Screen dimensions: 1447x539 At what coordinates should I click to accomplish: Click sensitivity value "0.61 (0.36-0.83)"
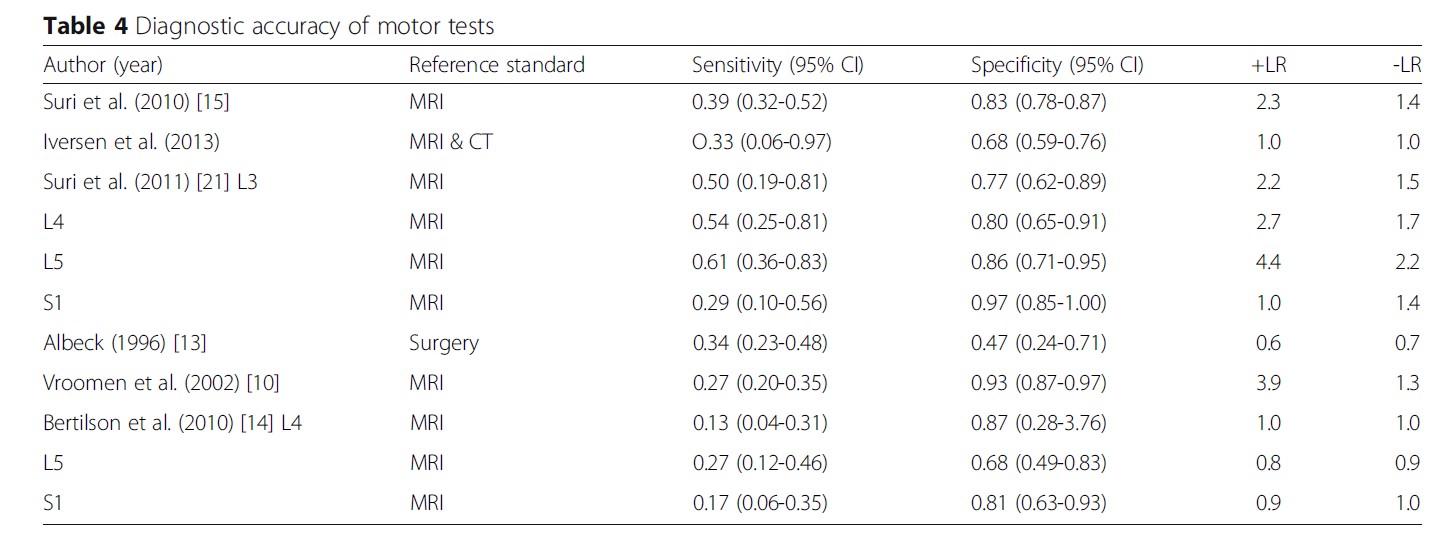tap(760, 263)
